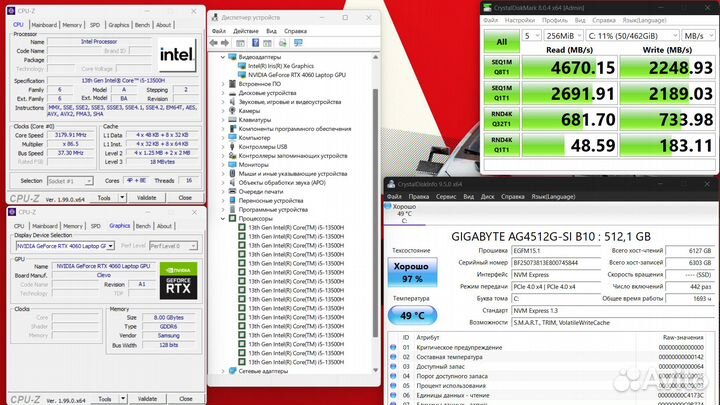
Task: Switch to the Bench tab in CPU-Z processor window
Action: (x=142, y=25)
